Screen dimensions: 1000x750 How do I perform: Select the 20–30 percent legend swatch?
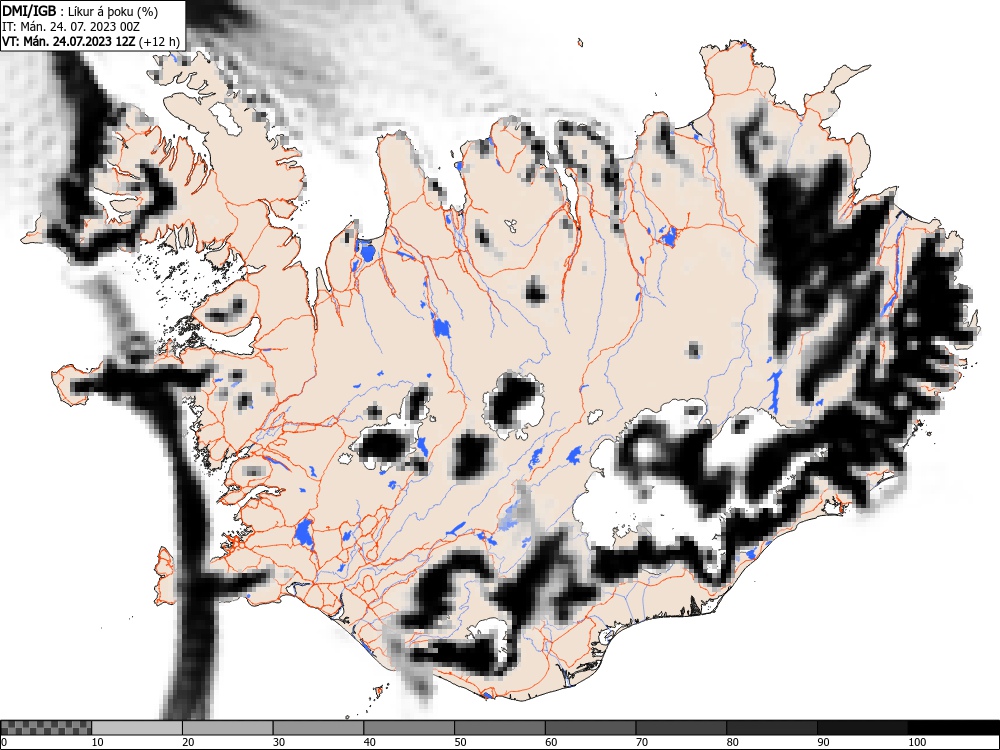(228, 728)
